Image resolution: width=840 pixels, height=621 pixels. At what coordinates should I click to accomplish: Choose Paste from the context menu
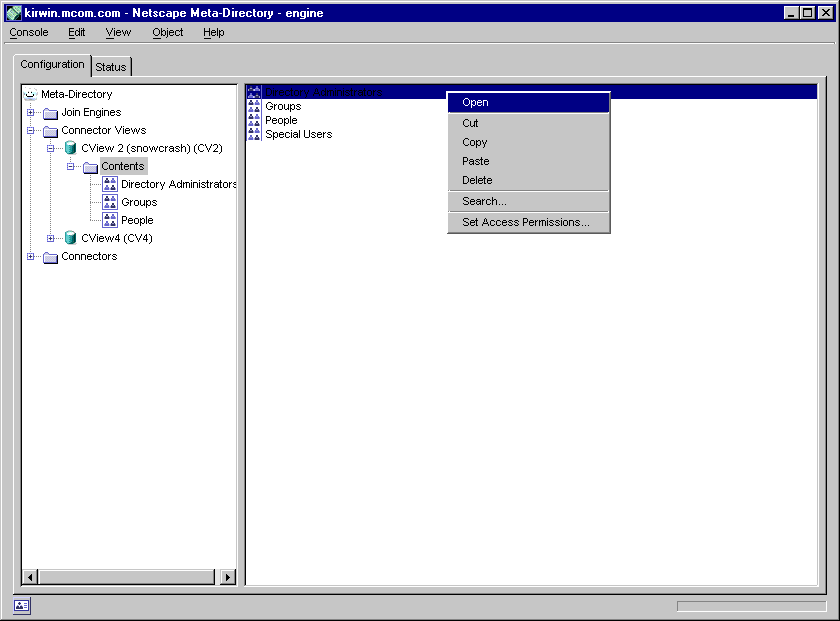(529, 161)
